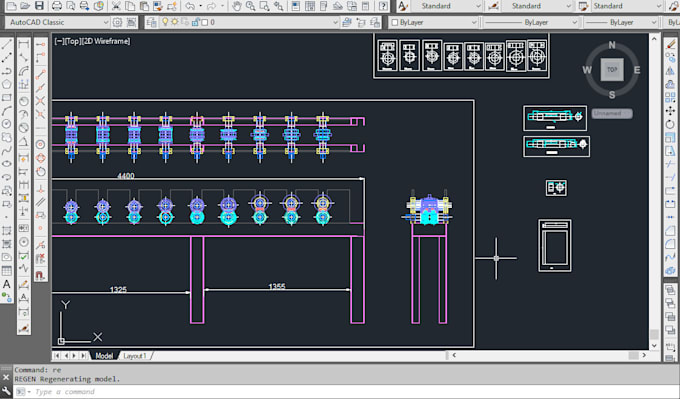
Task: Select the Angular Dimension tool
Action: click(24, 142)
